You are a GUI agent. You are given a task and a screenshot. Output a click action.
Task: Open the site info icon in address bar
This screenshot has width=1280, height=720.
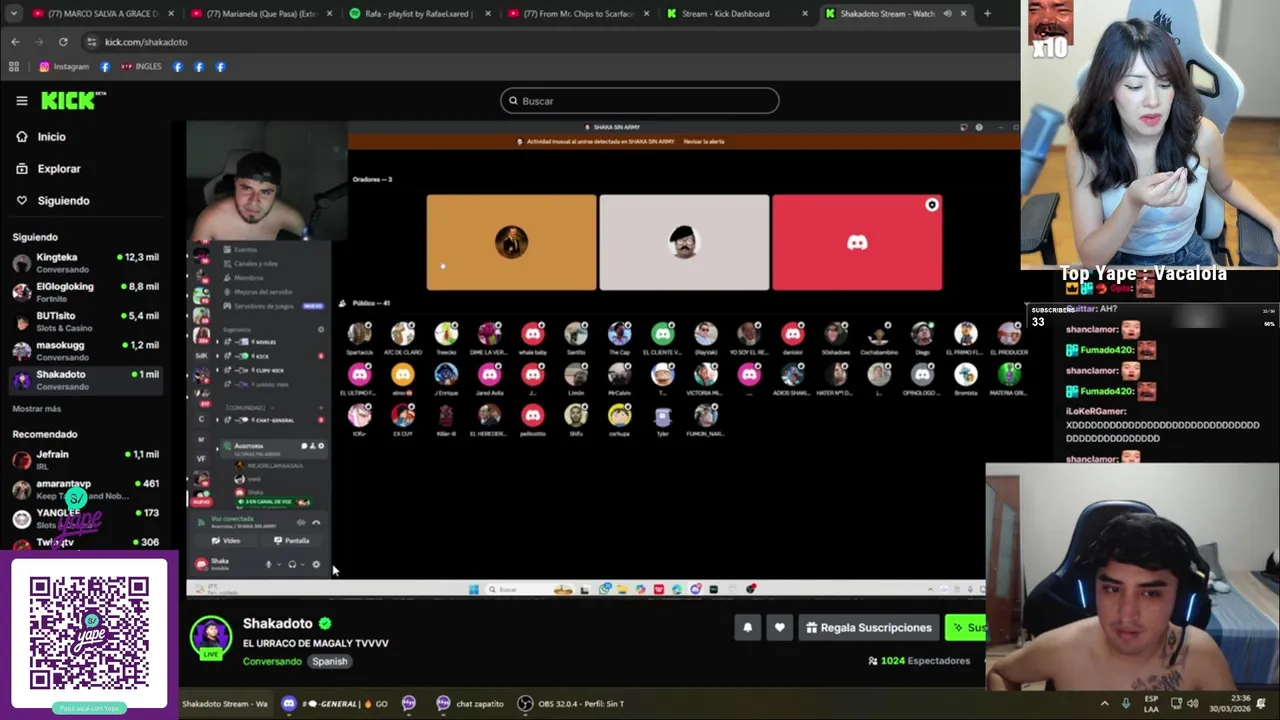point(92,42)
